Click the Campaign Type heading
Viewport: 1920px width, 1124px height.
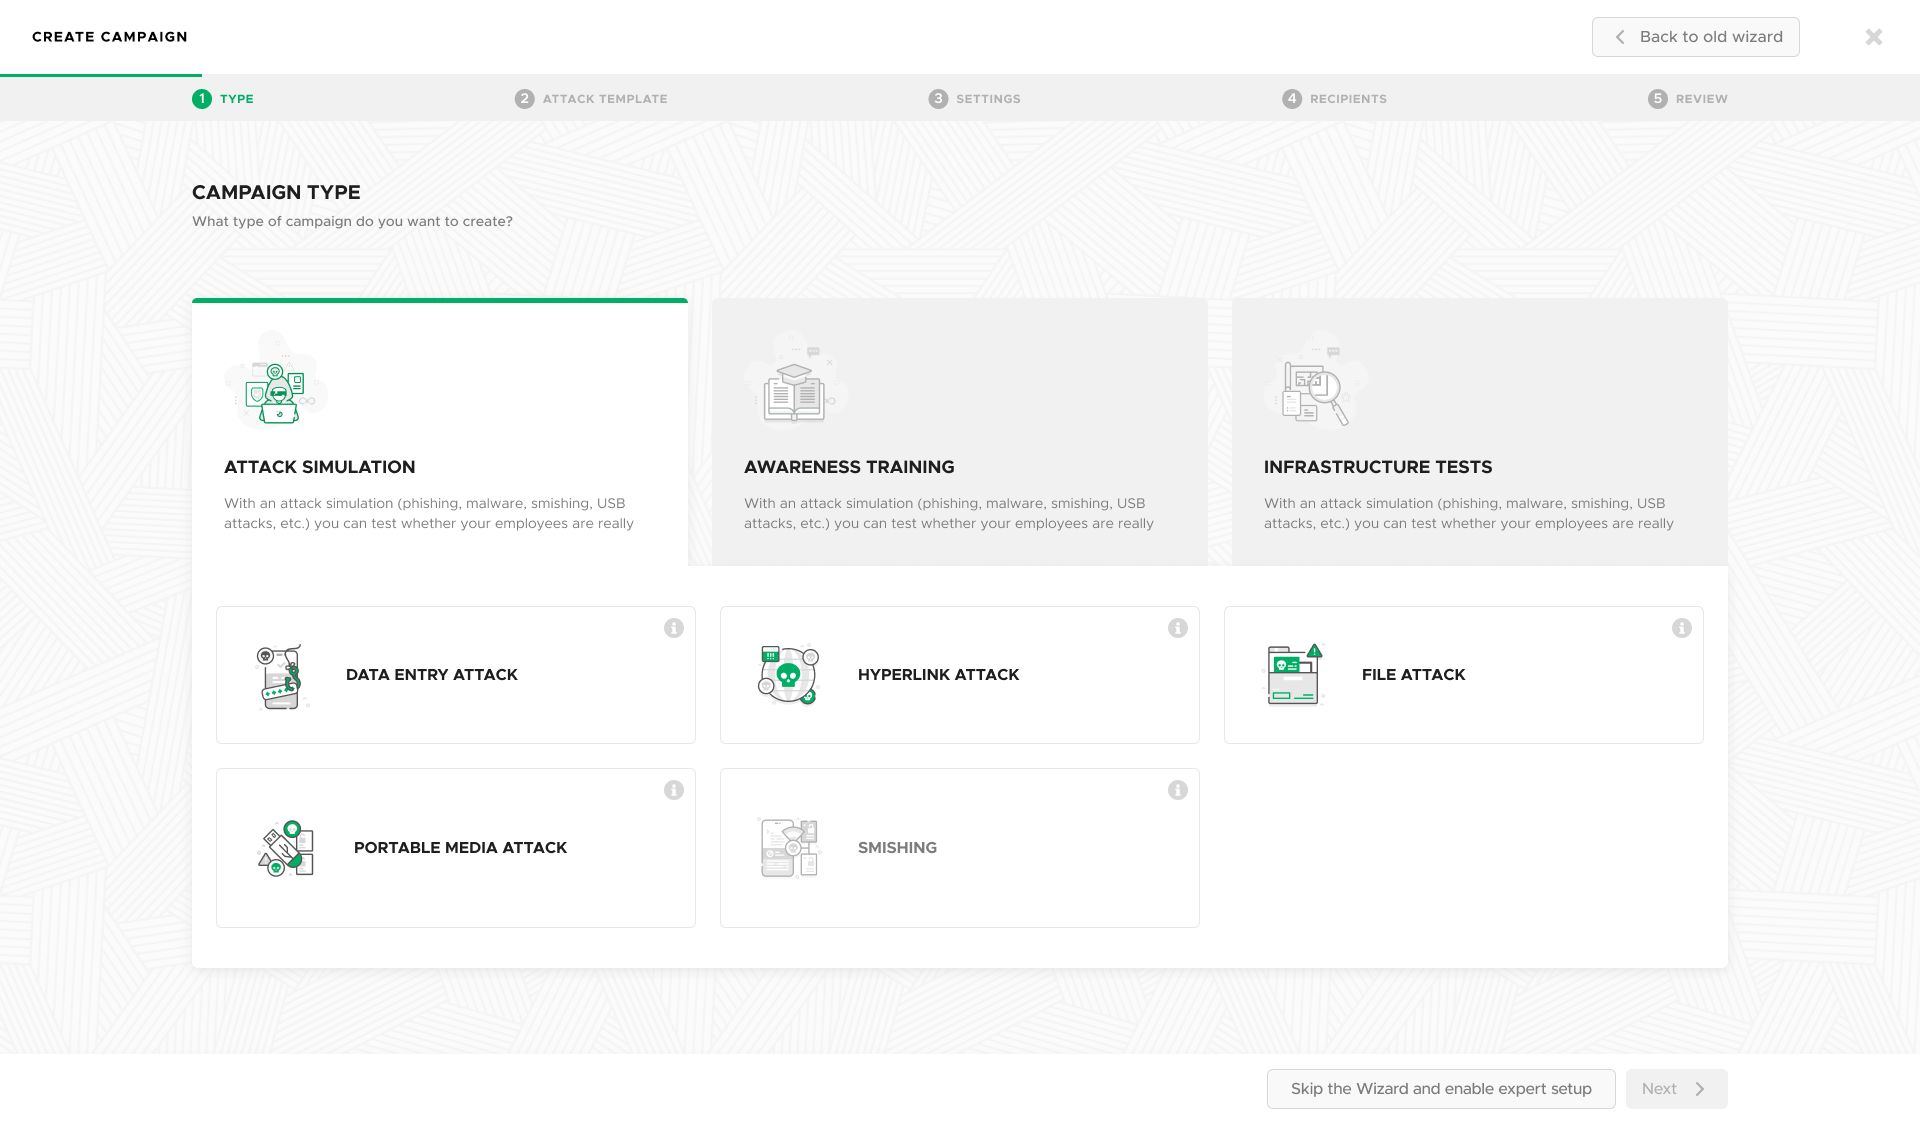tap(276, 192)
